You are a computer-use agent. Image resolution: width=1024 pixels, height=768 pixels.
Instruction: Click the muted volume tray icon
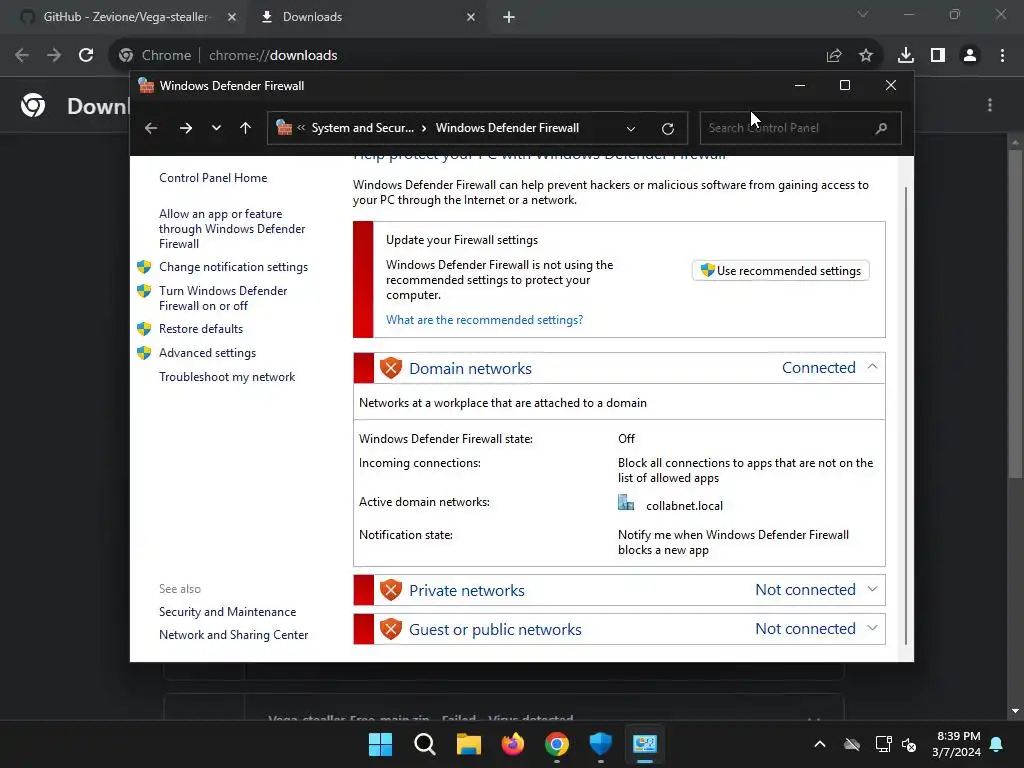(x=908, y=744)
